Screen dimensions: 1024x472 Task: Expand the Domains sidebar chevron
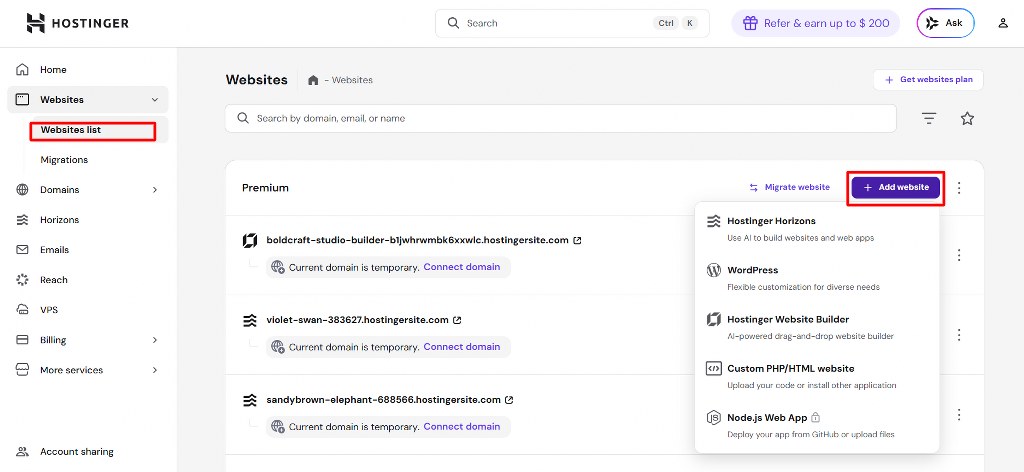155,189
